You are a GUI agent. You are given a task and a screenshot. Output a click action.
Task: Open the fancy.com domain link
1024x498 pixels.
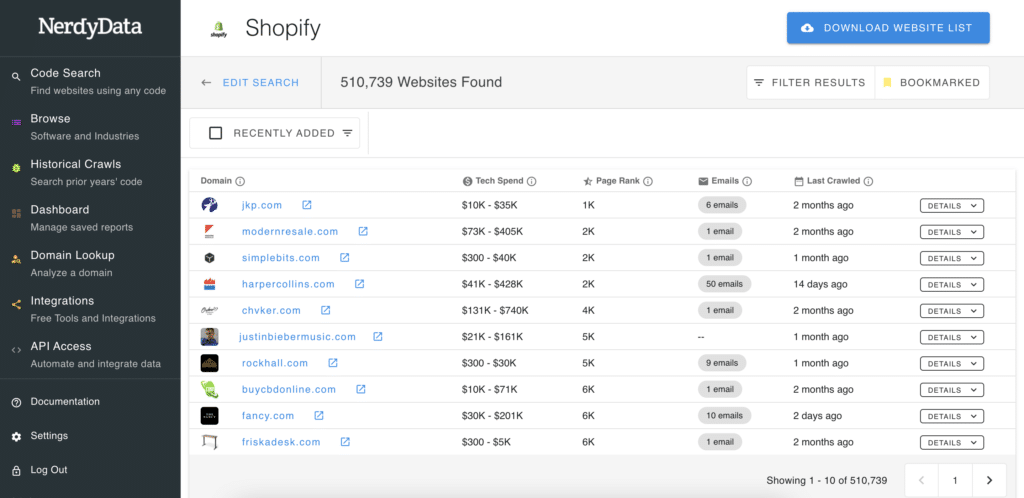pyautogui.click(x=268, y=416)
